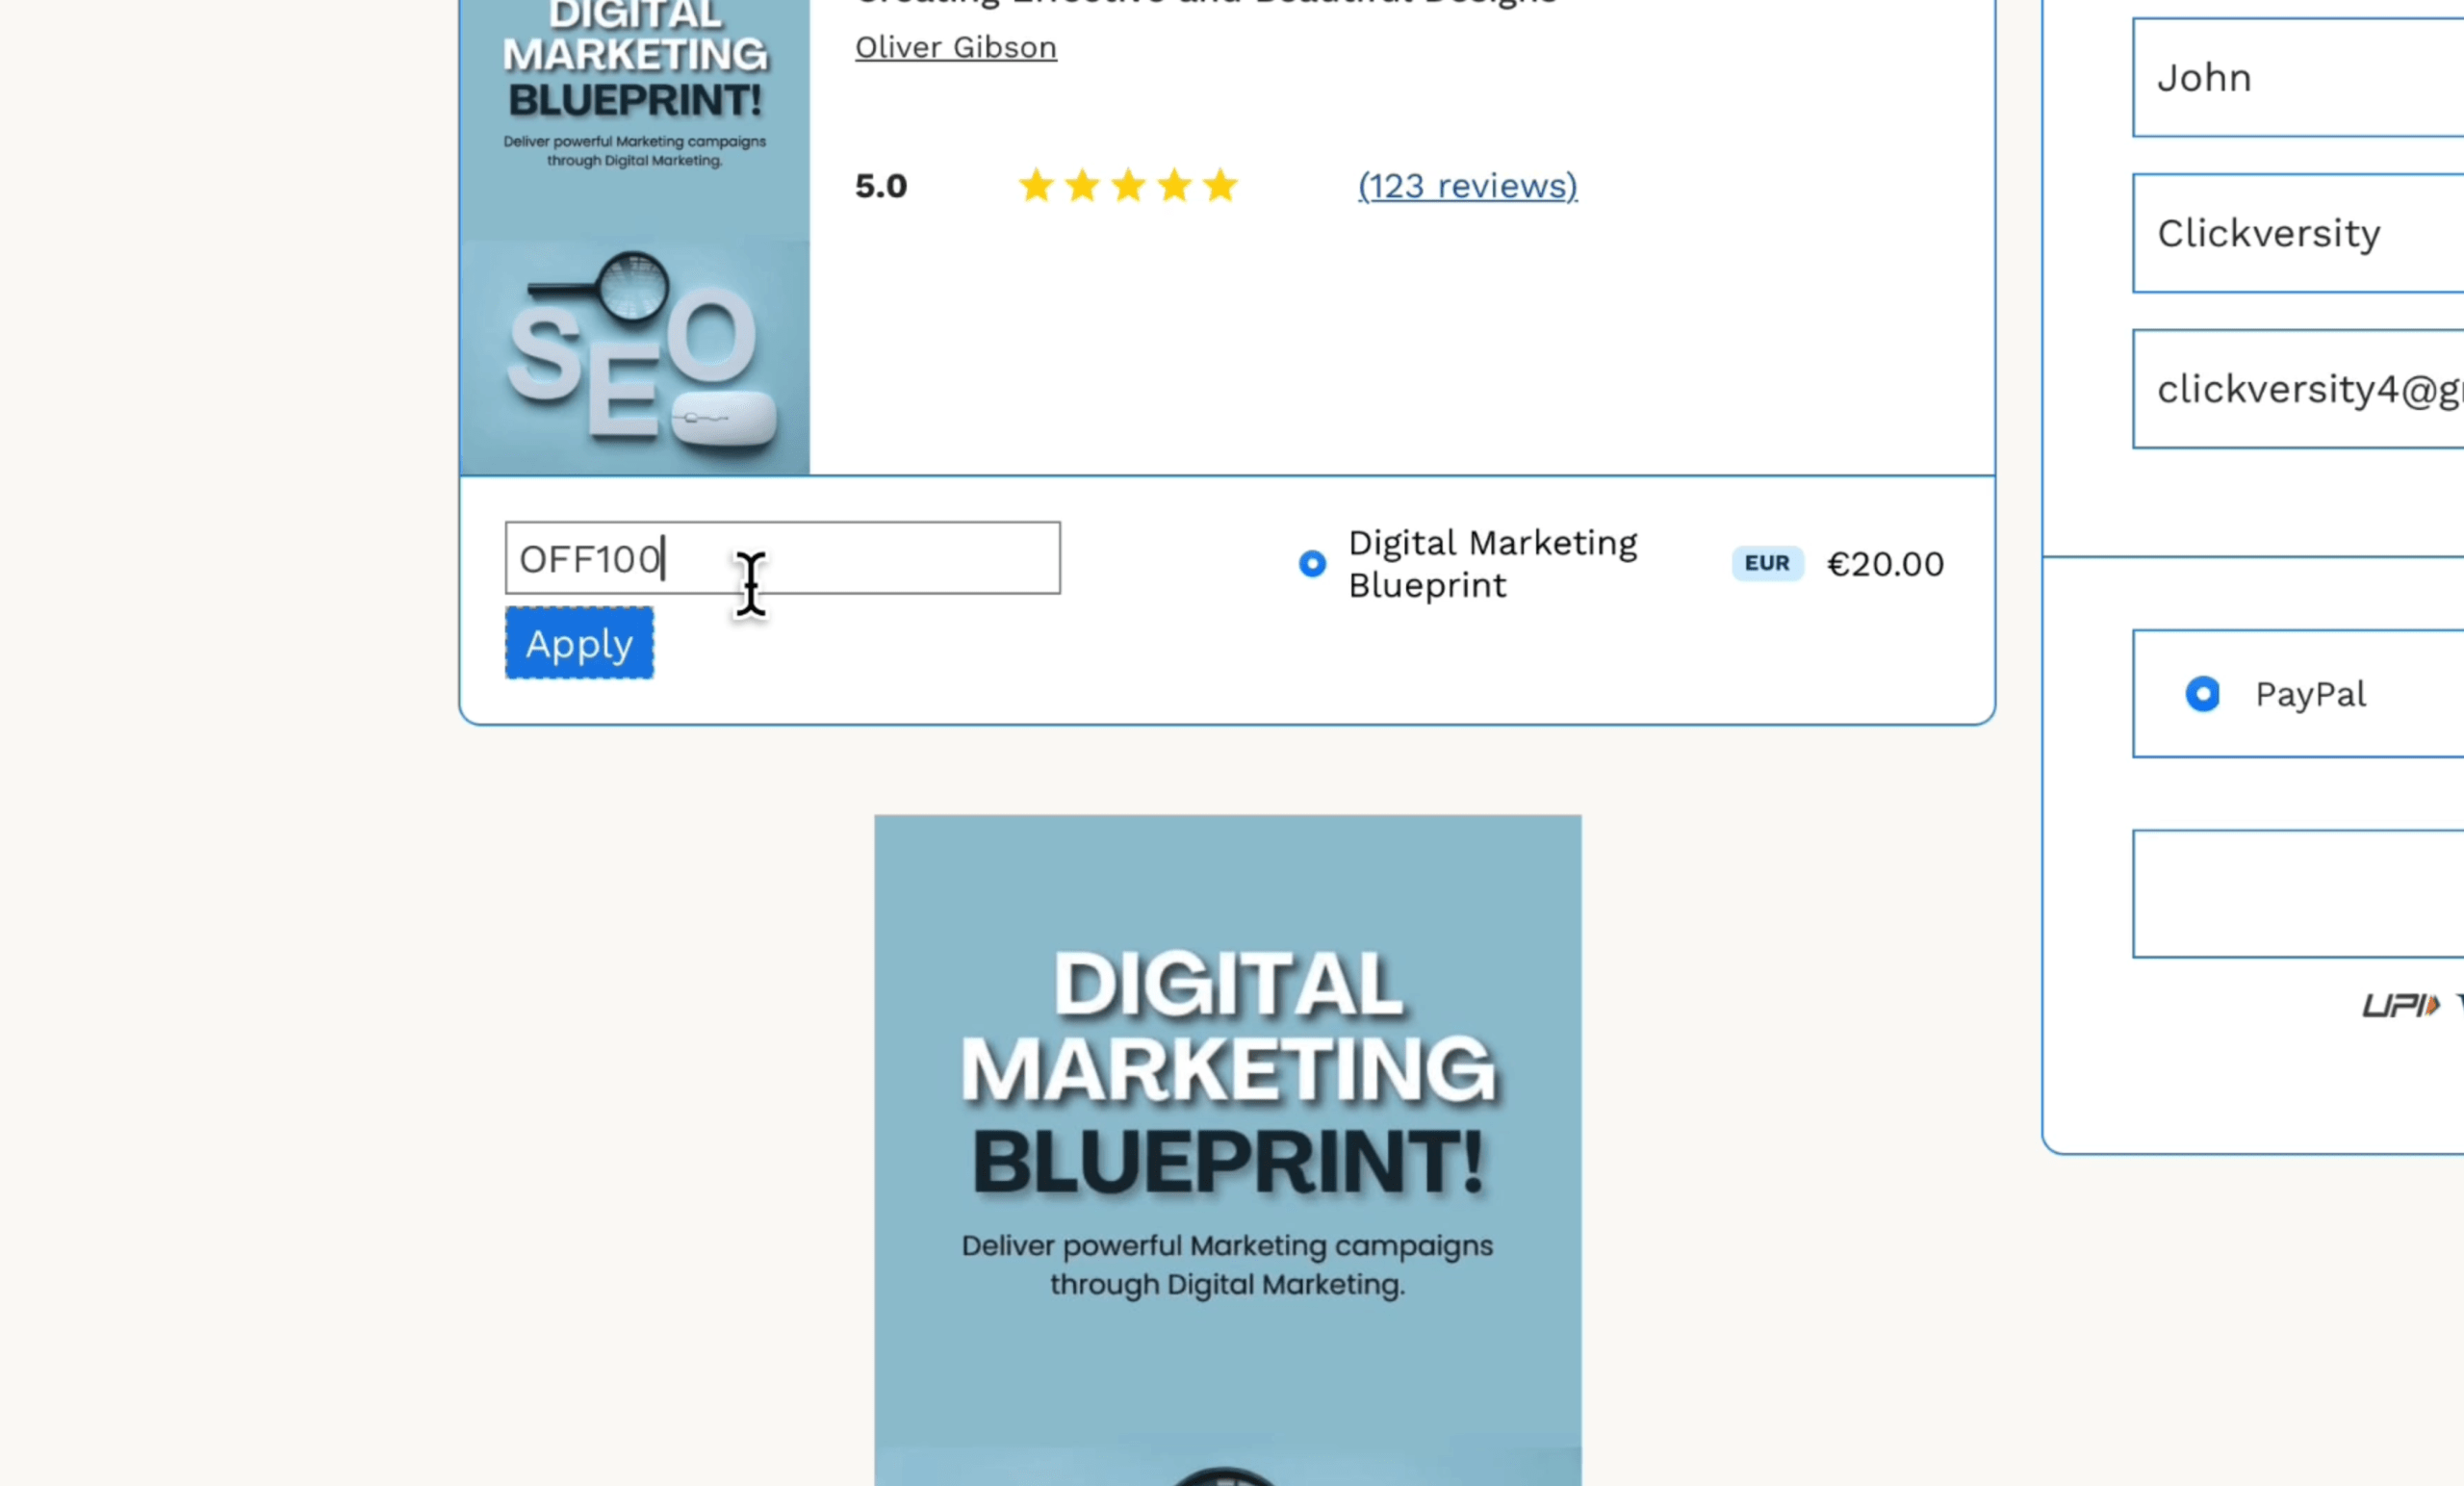Click the email field with clickversity4 address
The width and height of the screenshot is (2464, 1486).
tap(2298, 389)
